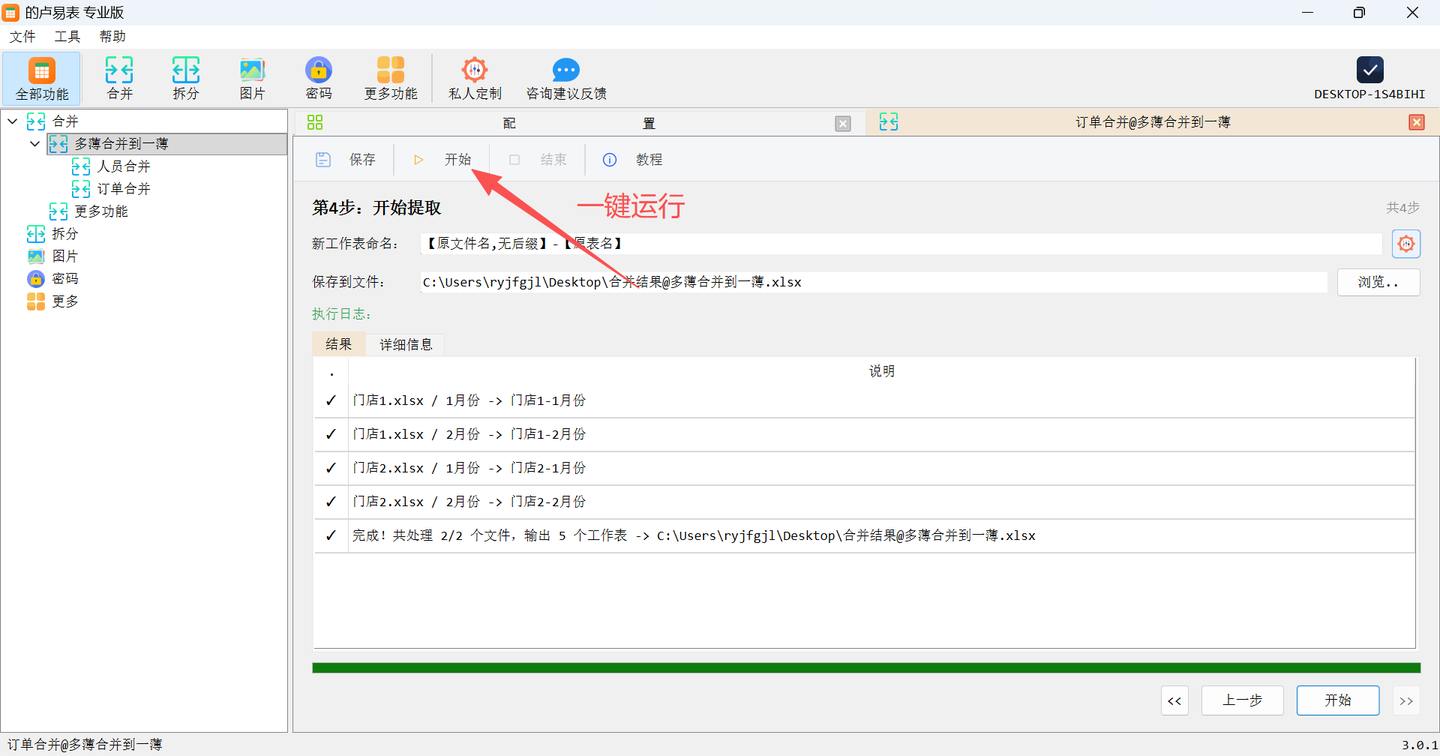Click the green progress bar
Image resolution: width=1440 pixels, height=756 pixels.
pos(866,668)
